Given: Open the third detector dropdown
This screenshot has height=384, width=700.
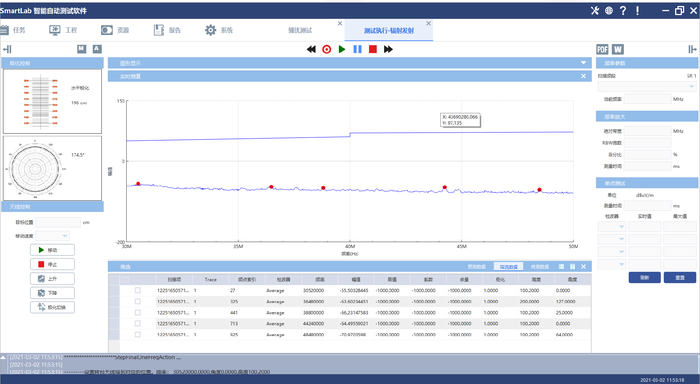Looking at the screenshot, I should click(611, 252).
